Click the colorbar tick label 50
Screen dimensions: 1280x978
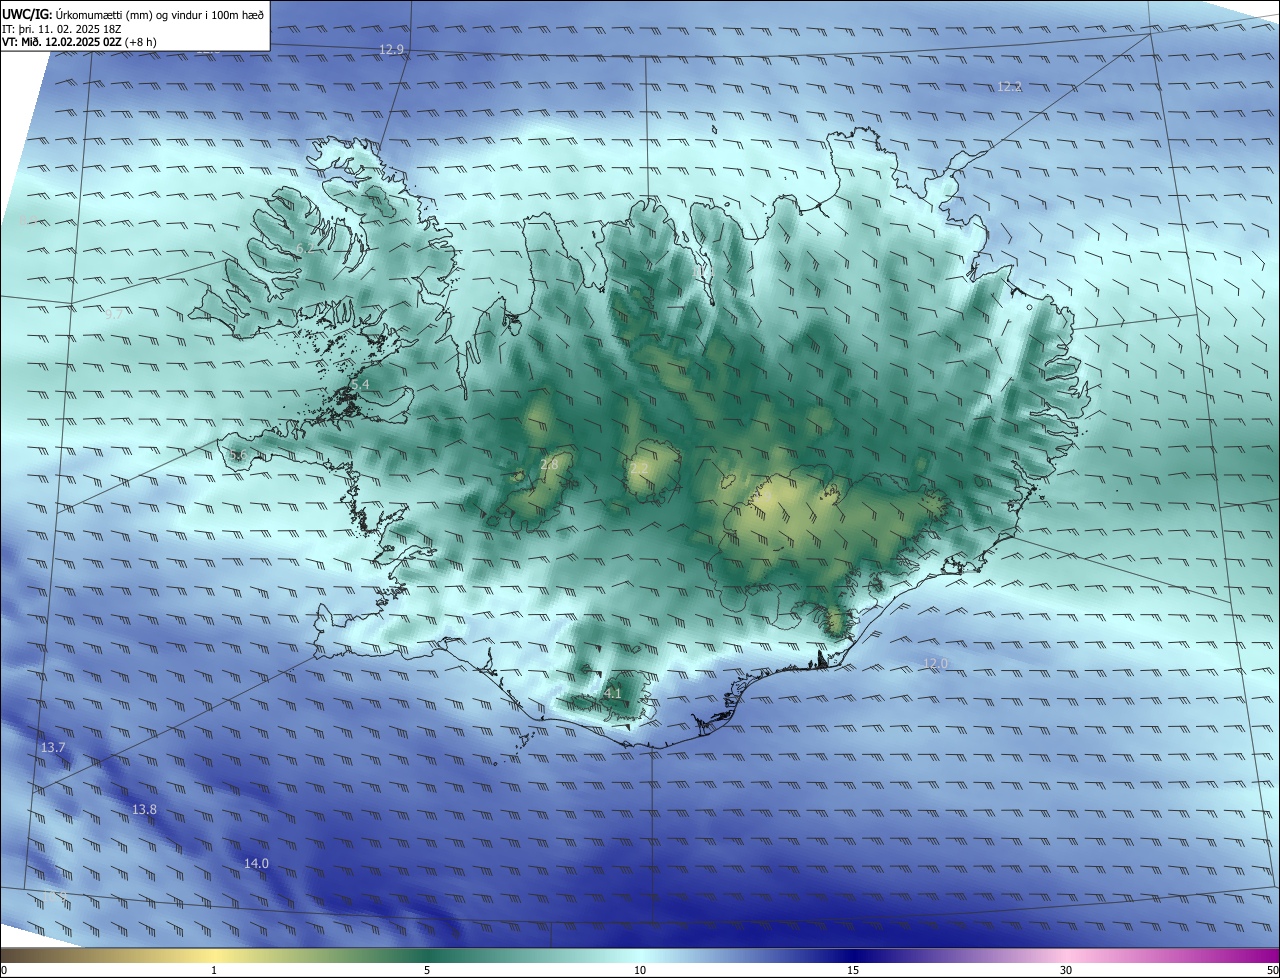pyautogui.click(x=1272, y=971)
